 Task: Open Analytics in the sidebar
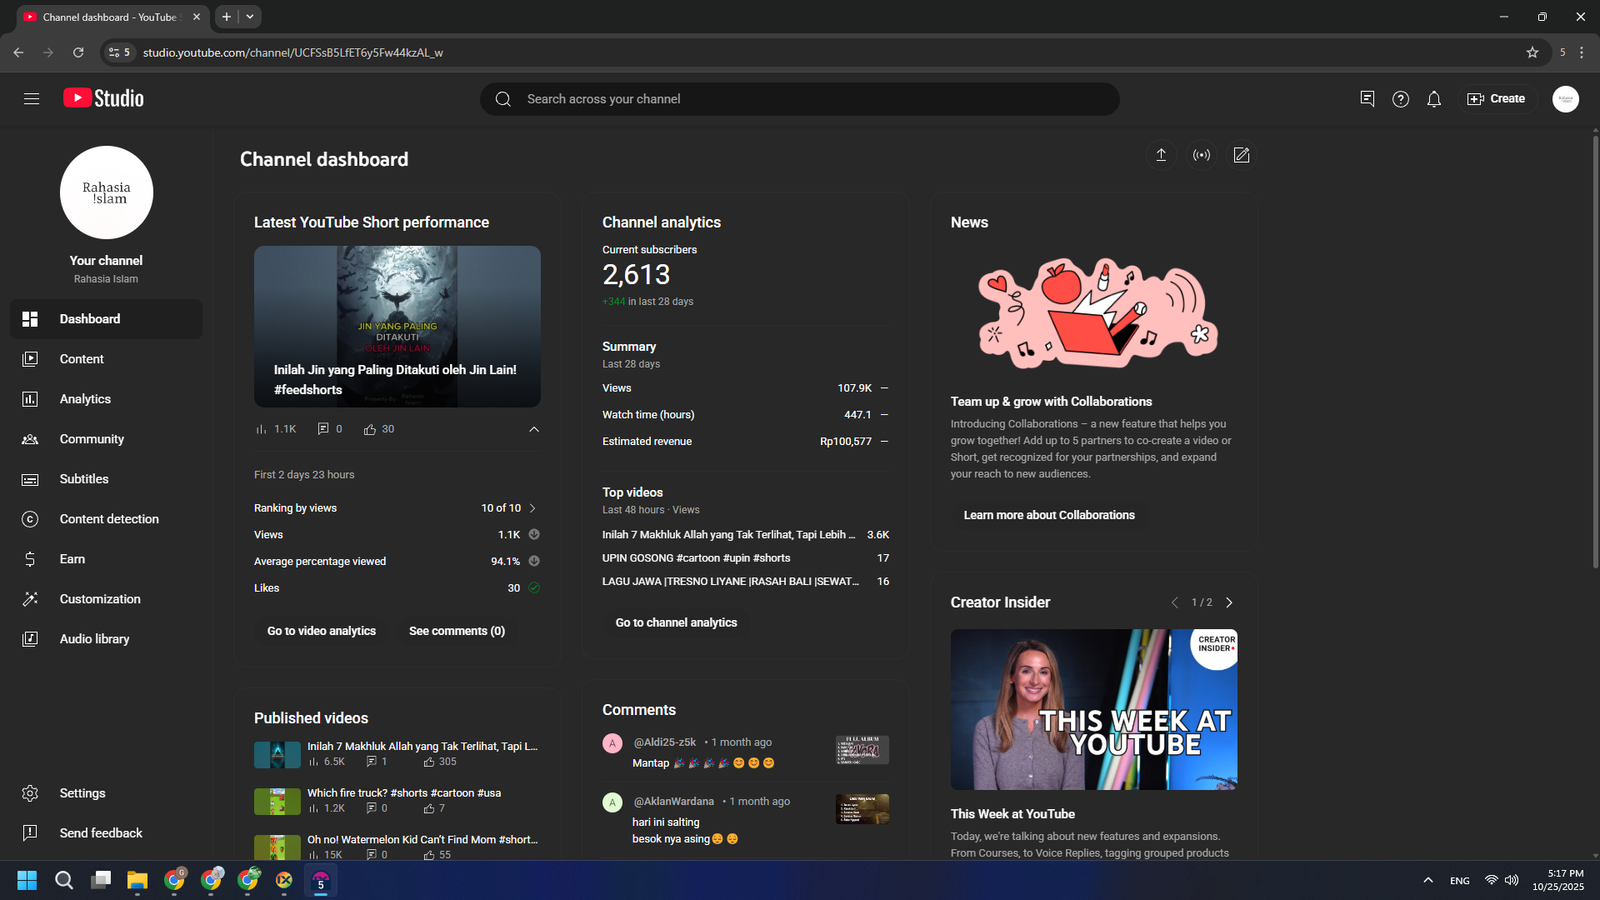click(85, 399)
